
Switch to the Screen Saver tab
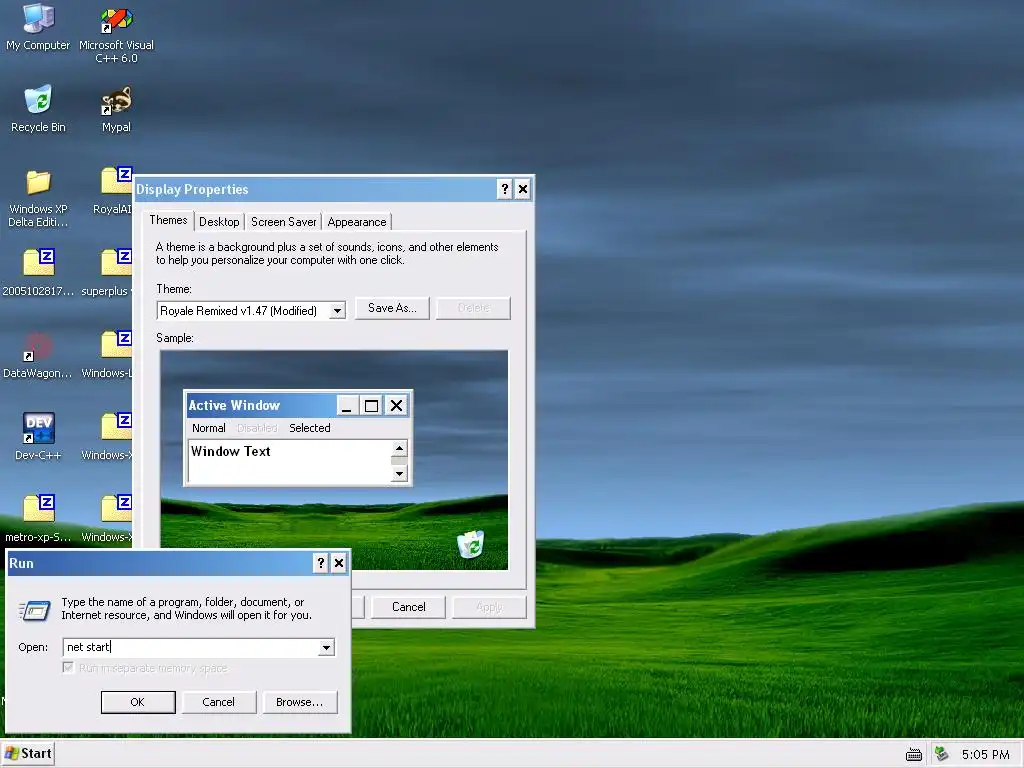coord(283,222)
